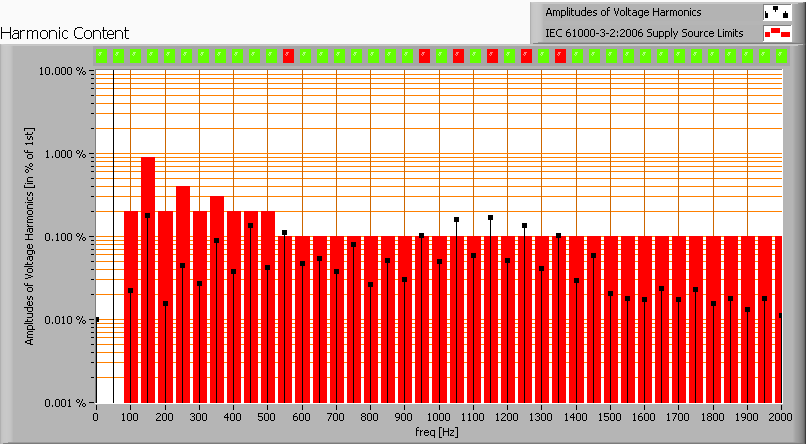Click the tallest red limit bar at 150 Hz
The width and height of the screenshot is (806, 444).
[x=148, y=280]
